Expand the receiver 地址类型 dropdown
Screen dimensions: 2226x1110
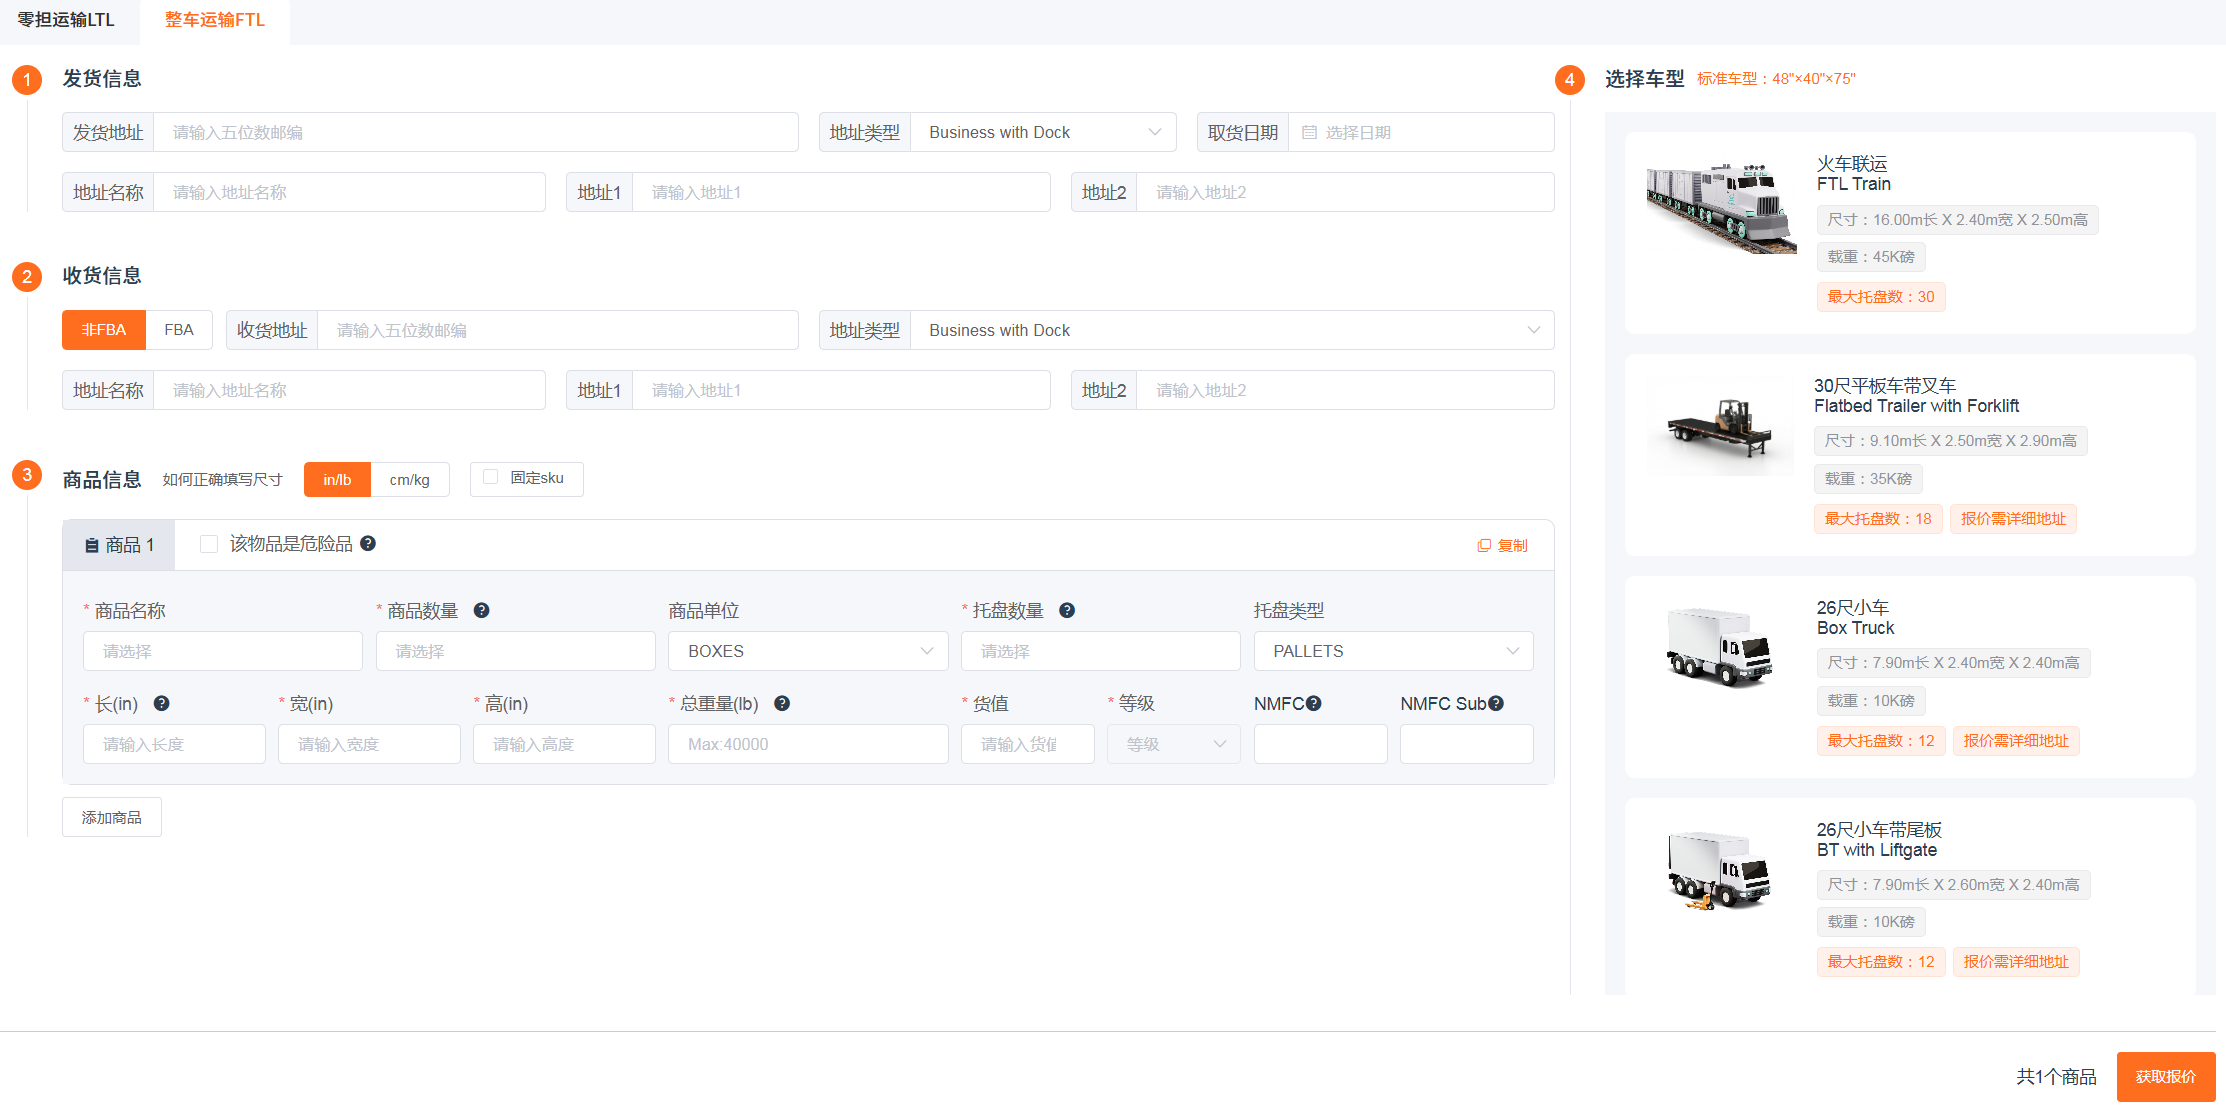pyautogui.click(x=1232, y=330)
